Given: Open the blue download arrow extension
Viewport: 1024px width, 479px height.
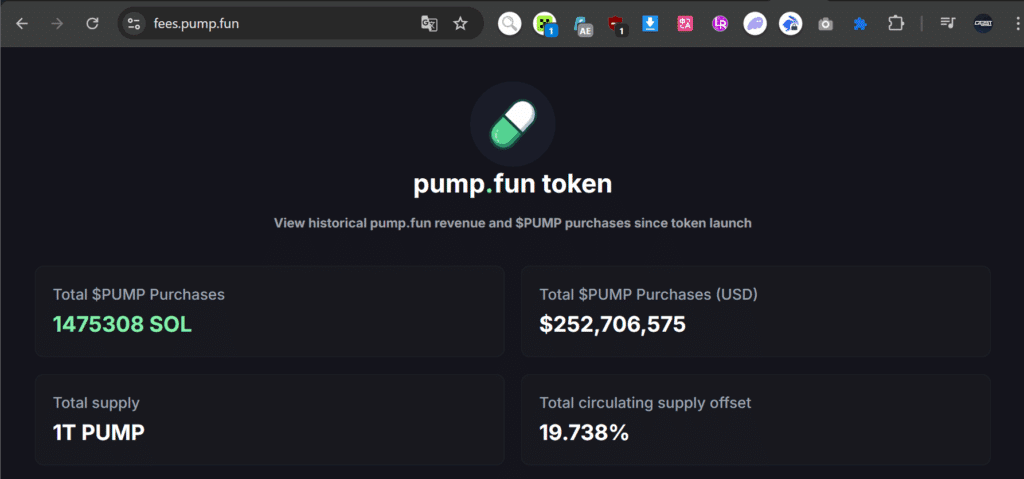Looking at the screenshot, I should [x=650, y=24].
